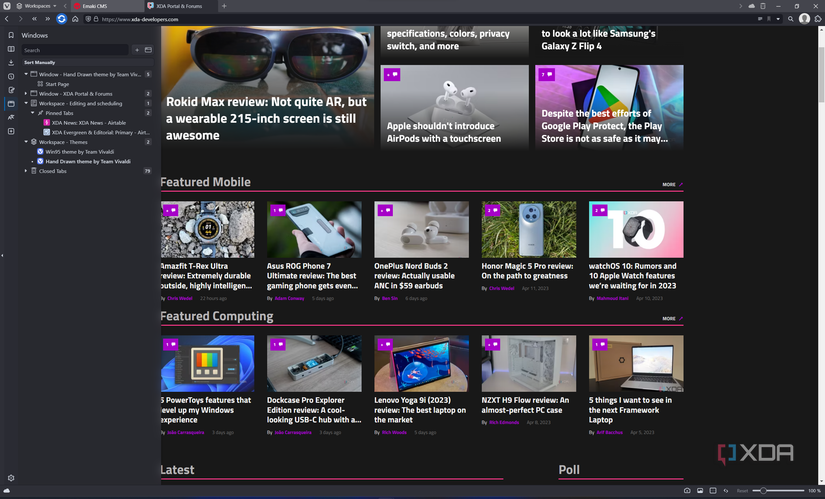The width and height of the screenshot is (825, 499).
Task: Adjust the page zoom slider
Action: coord(779,491)
